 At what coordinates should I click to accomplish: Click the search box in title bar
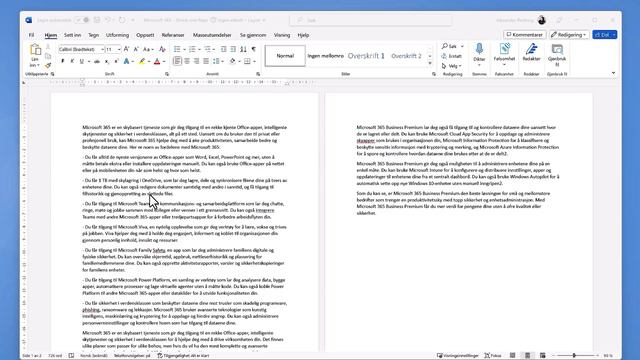[x=371, y=20]
